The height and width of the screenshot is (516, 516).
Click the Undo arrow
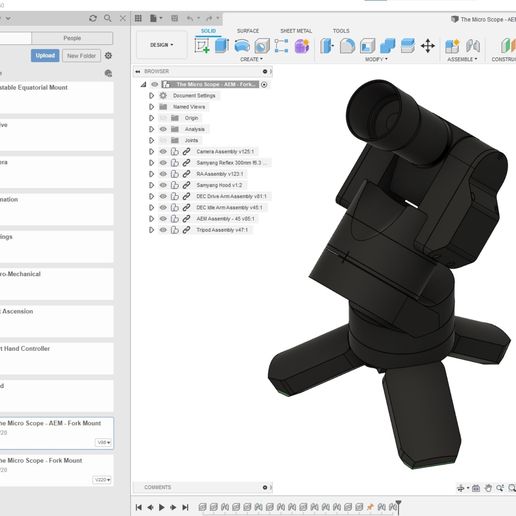(x=190, y=18)
